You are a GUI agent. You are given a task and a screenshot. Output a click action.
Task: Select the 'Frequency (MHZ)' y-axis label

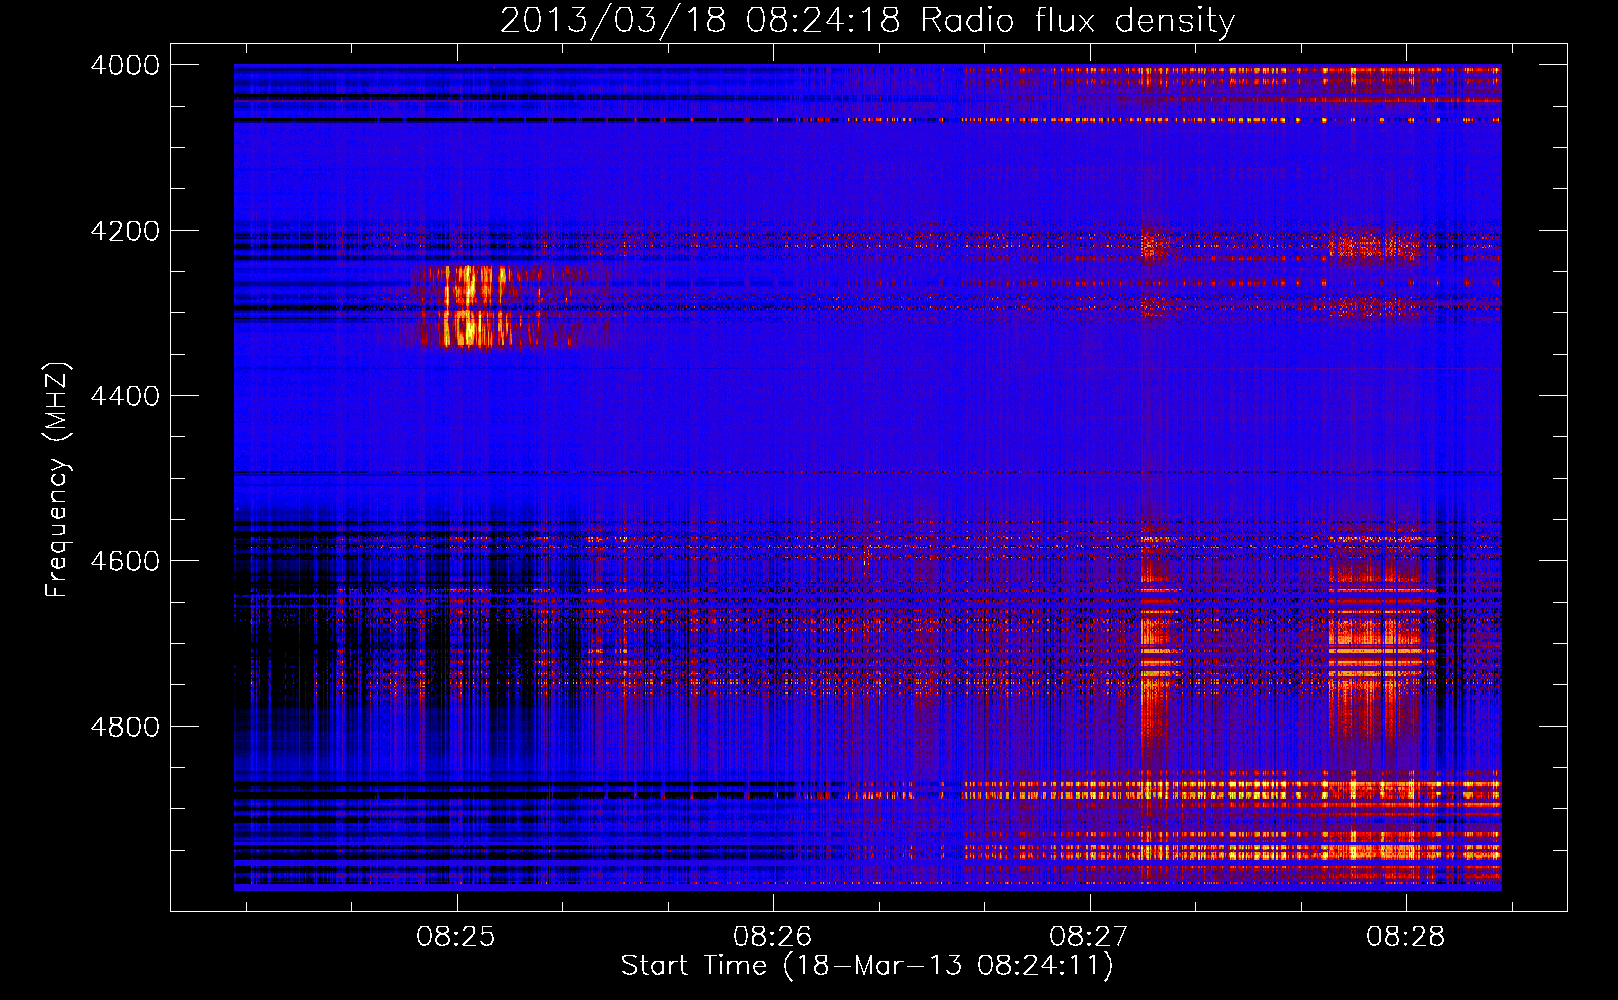57,480
